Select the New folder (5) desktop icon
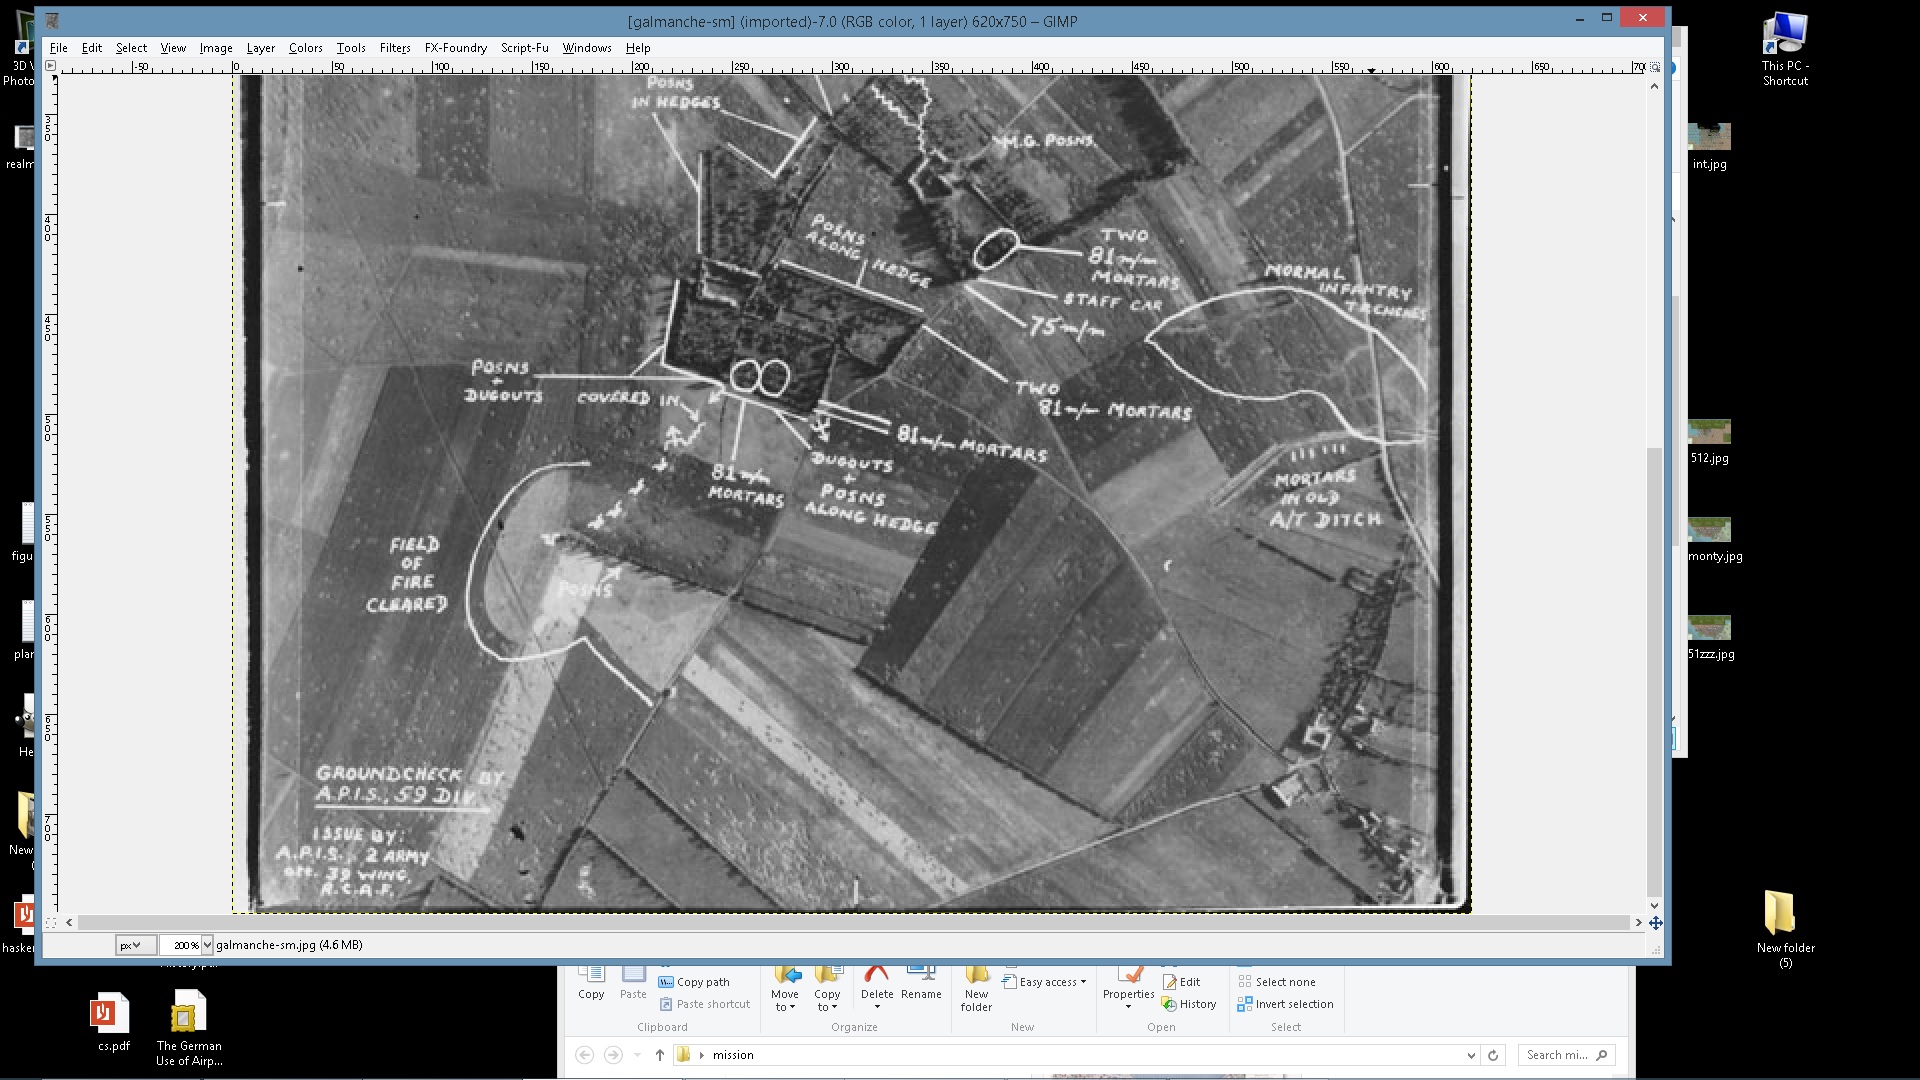This screenshot has height=1080, width=1920. (x=1785, y=930)
